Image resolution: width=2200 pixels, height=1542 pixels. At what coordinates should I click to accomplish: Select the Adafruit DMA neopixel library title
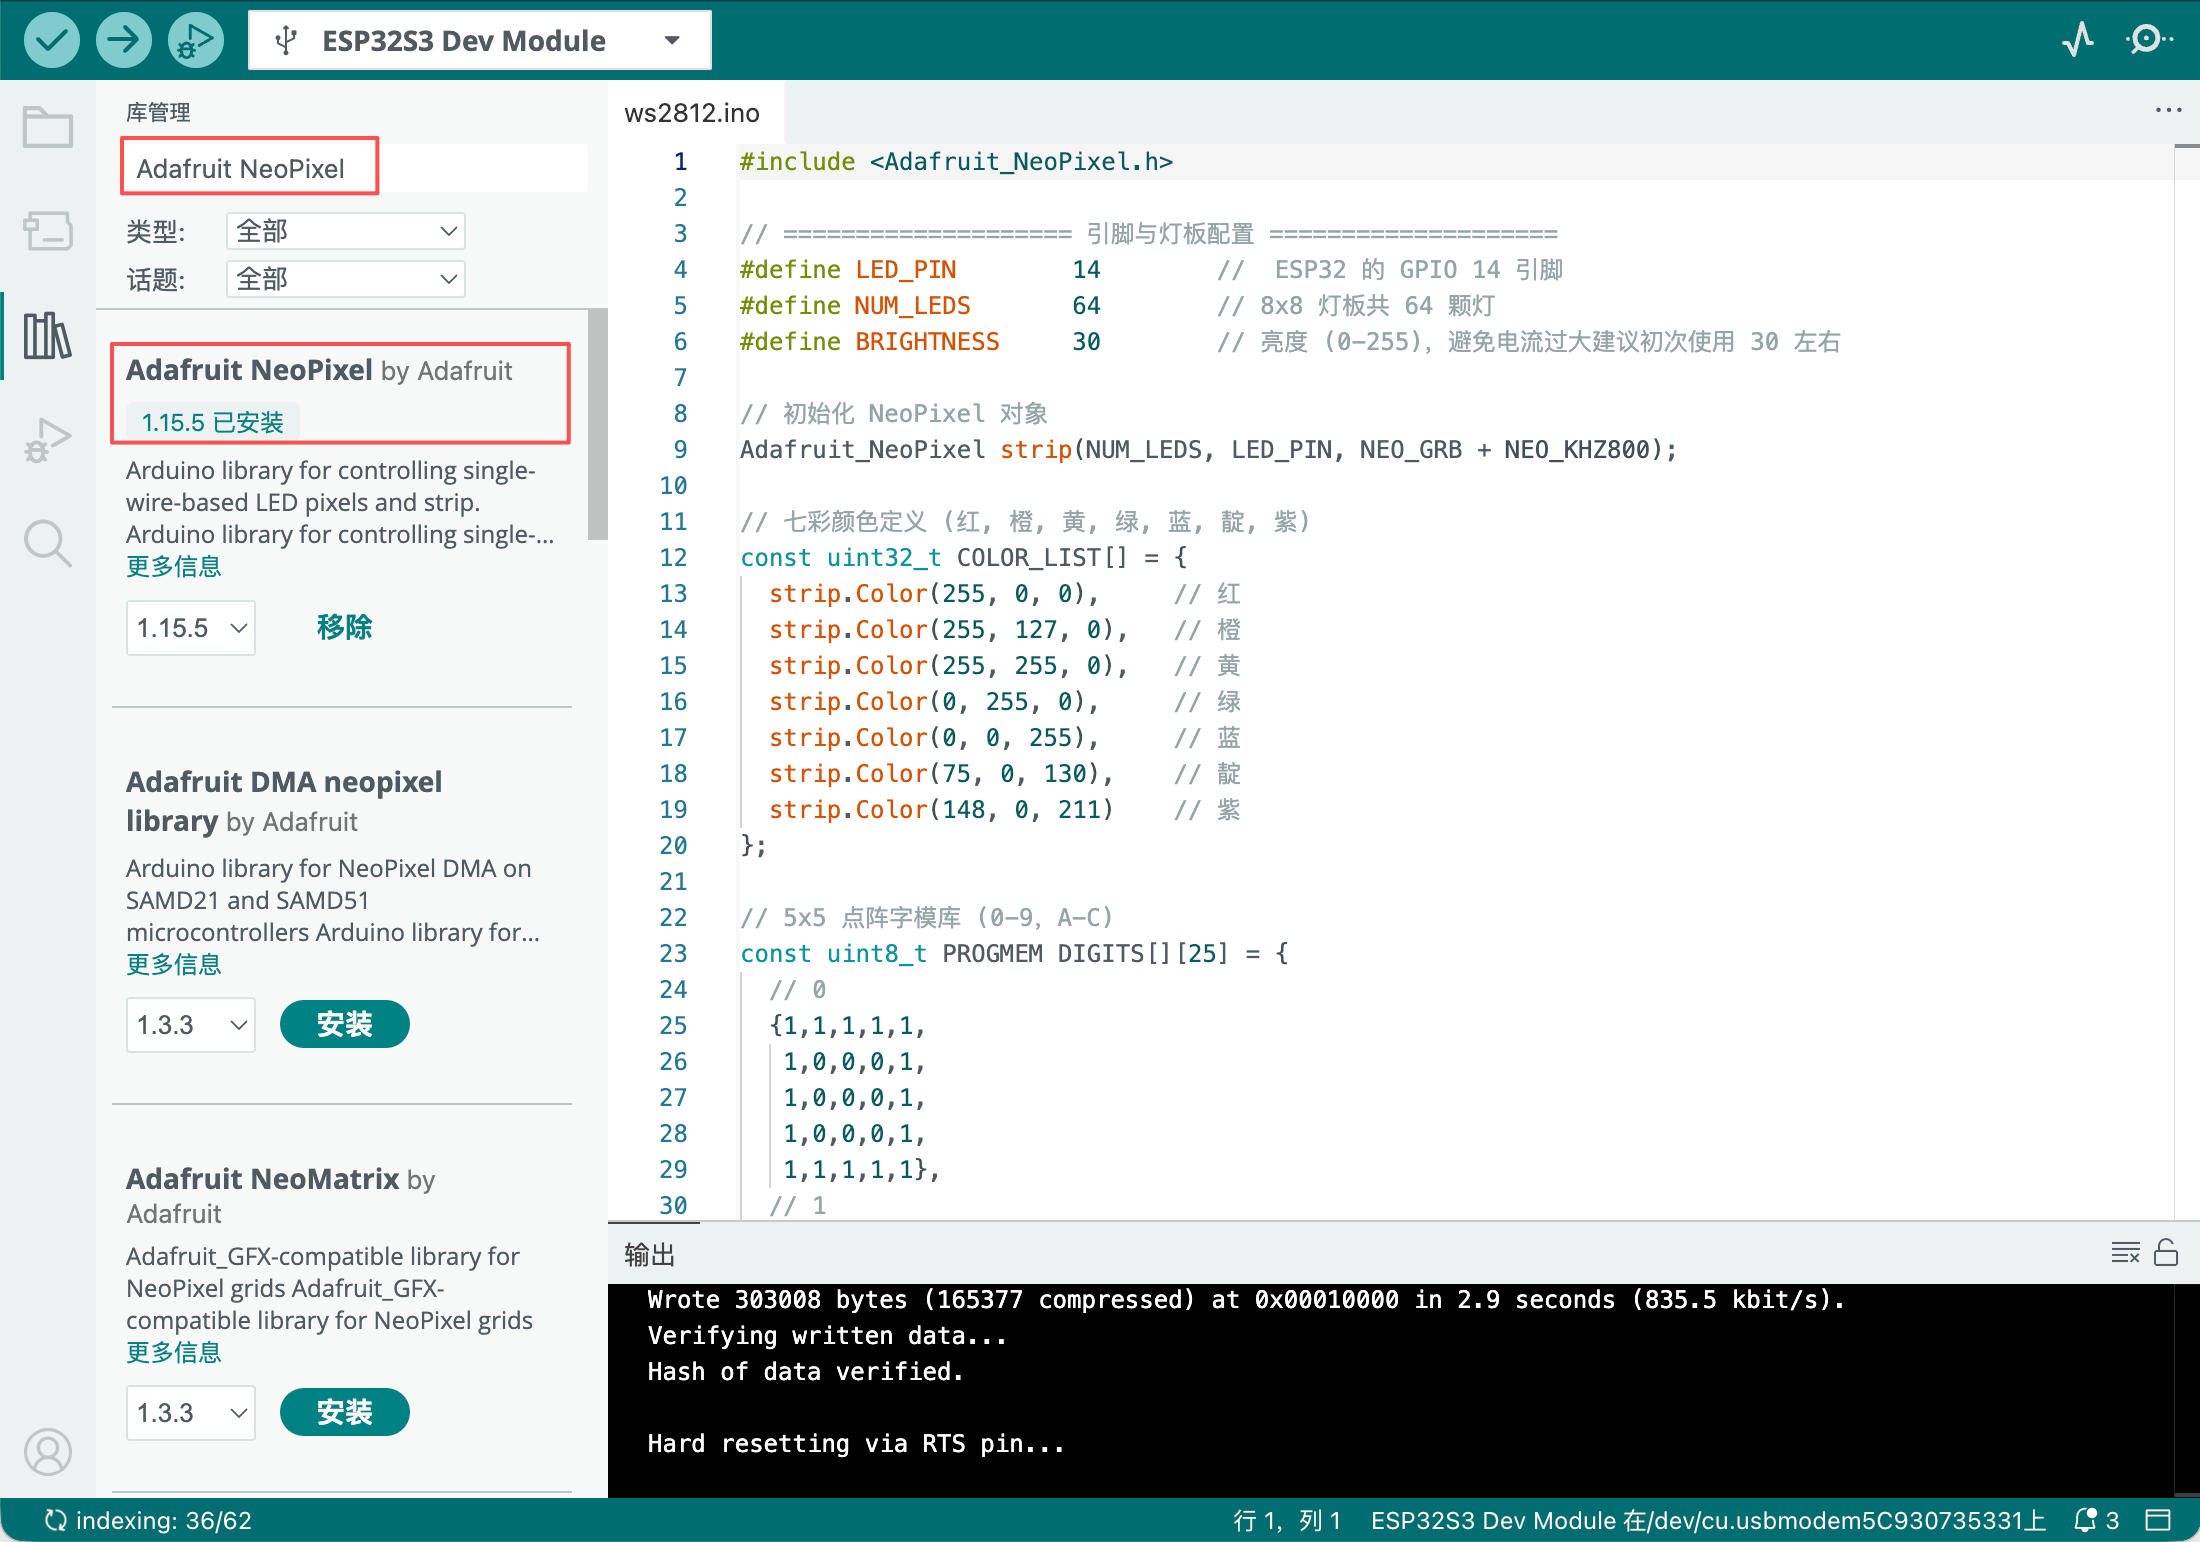284,801
